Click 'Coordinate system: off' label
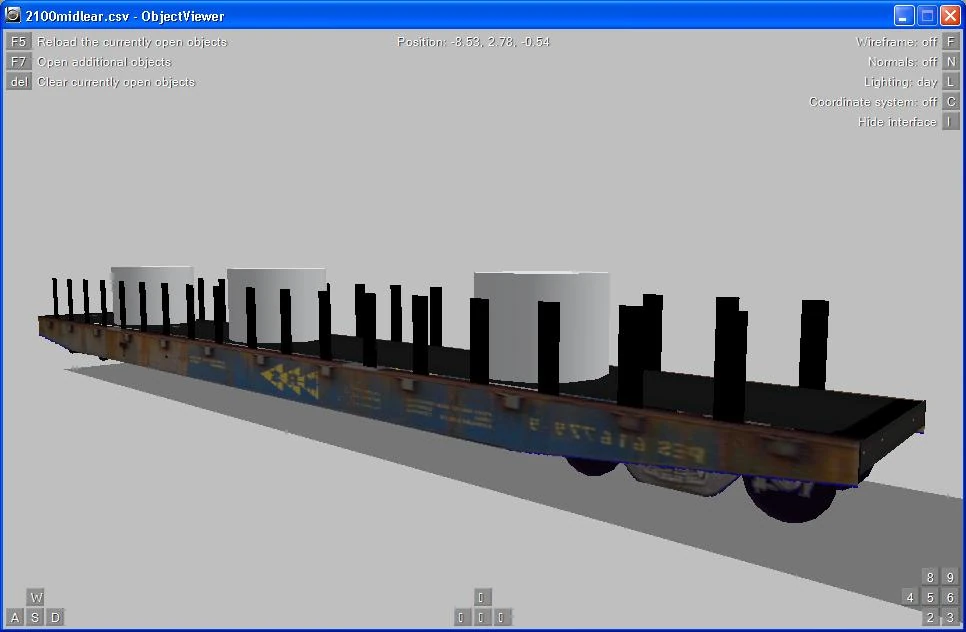Image resolution: width=966 pixels, height=632 pixels. click(873, 102)
